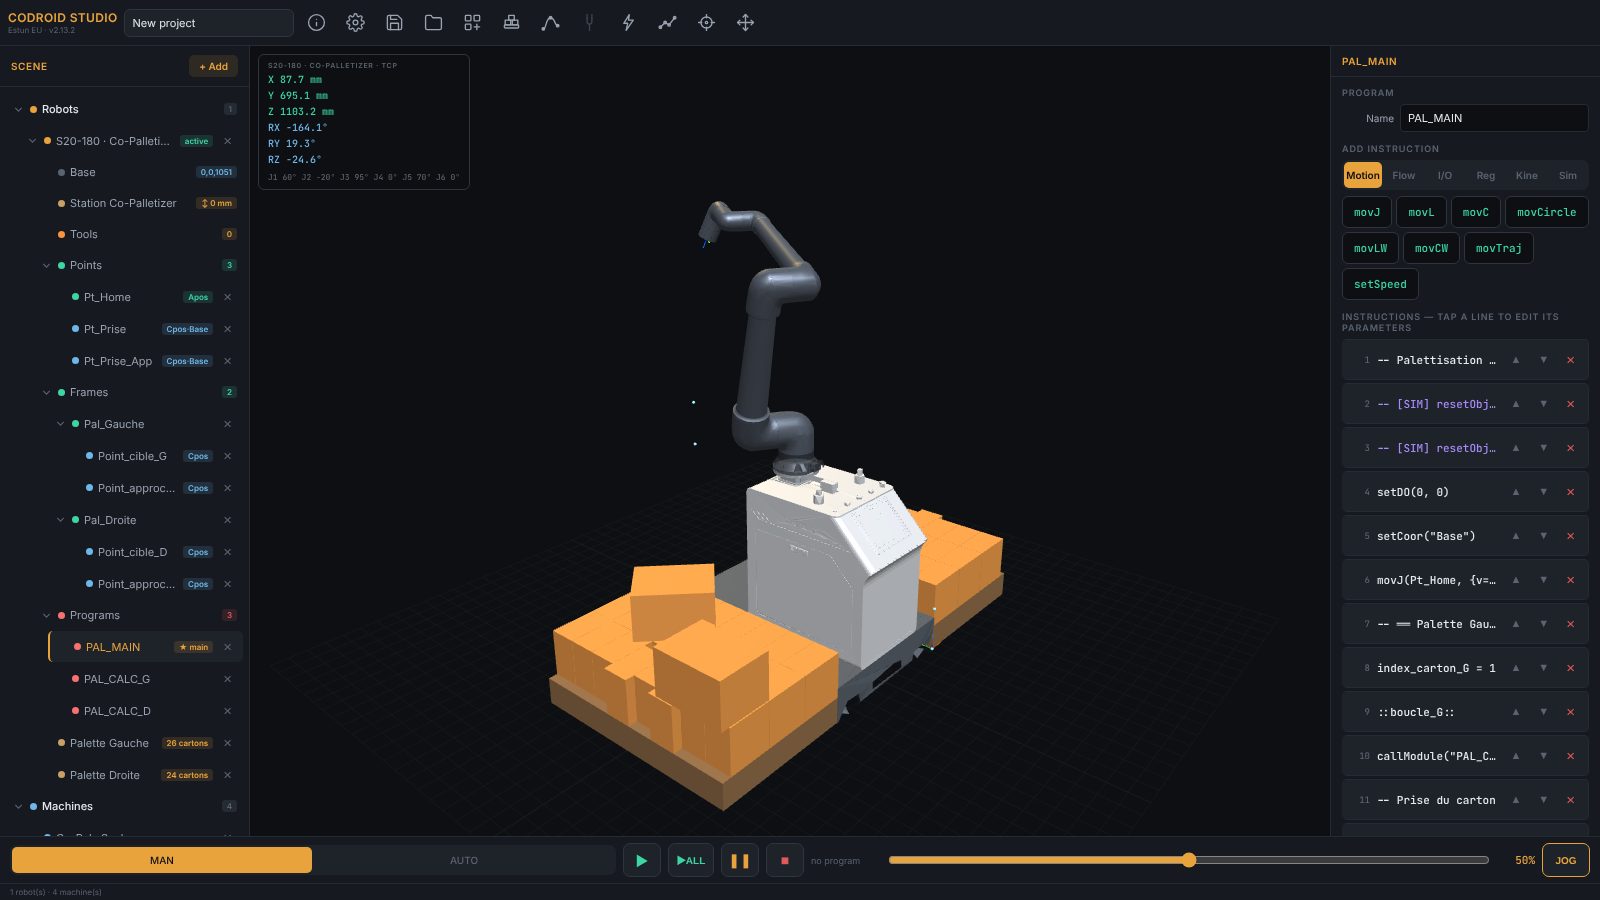The image size is (1600, 900).
Task: Collapse the Robots tree group
Action: click(x=18, y=110)
